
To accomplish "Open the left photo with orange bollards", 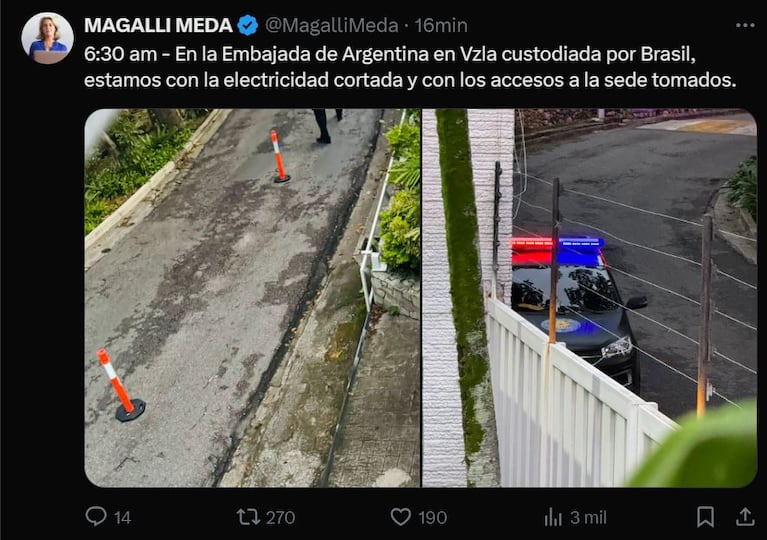I will coord(252,298).
